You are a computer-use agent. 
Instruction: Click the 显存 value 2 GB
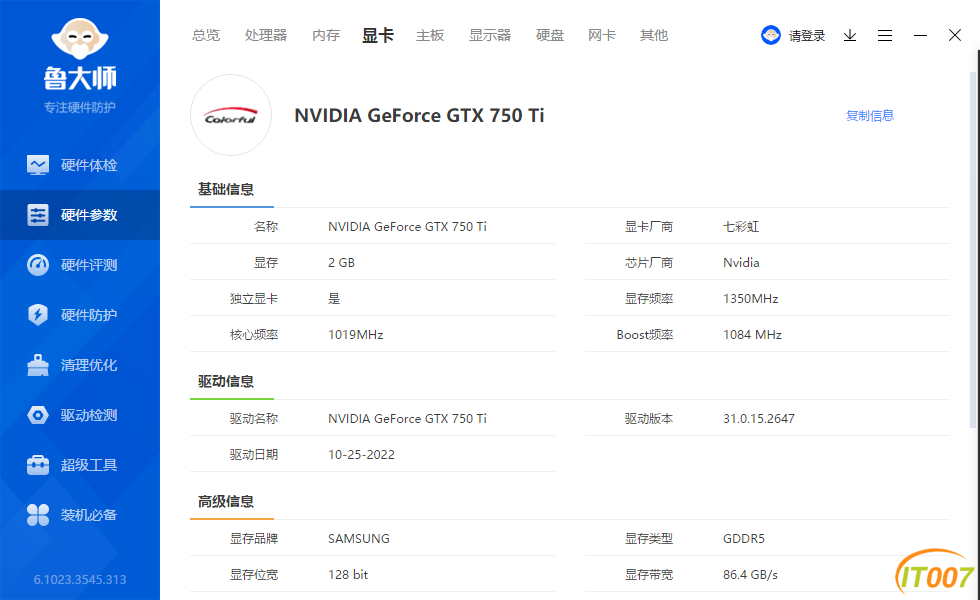point(341,262)
